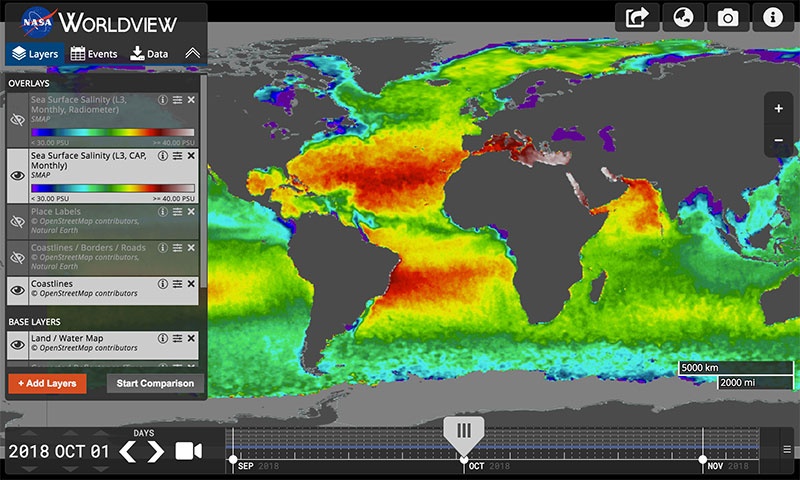
Task: Switch to the Layers tab
Action: (x=35, y=54)
